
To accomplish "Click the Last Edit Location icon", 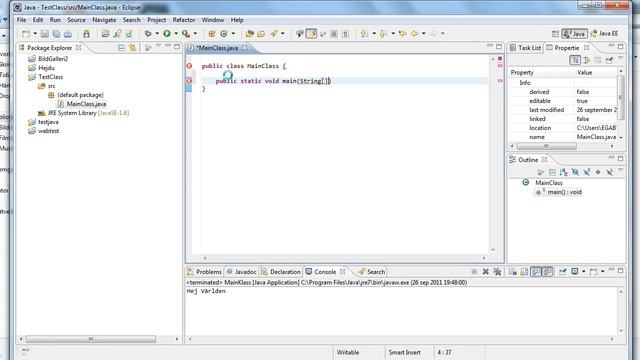I will 403,34.
